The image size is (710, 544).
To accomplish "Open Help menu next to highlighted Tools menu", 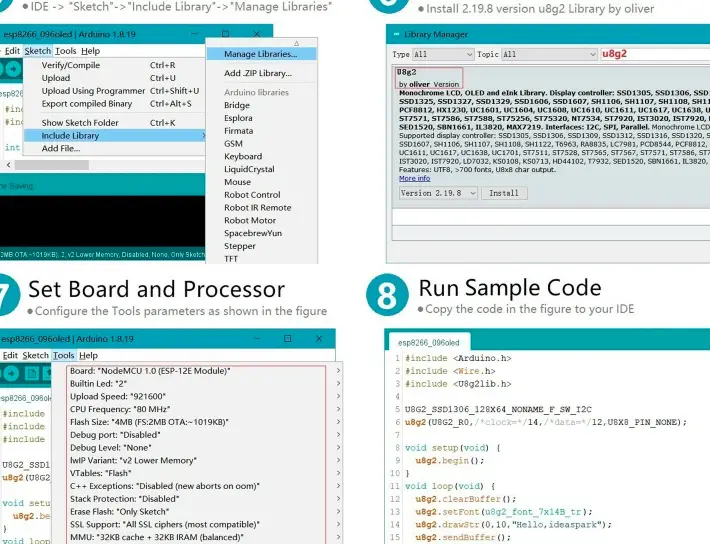I will [x=88, y=356].
